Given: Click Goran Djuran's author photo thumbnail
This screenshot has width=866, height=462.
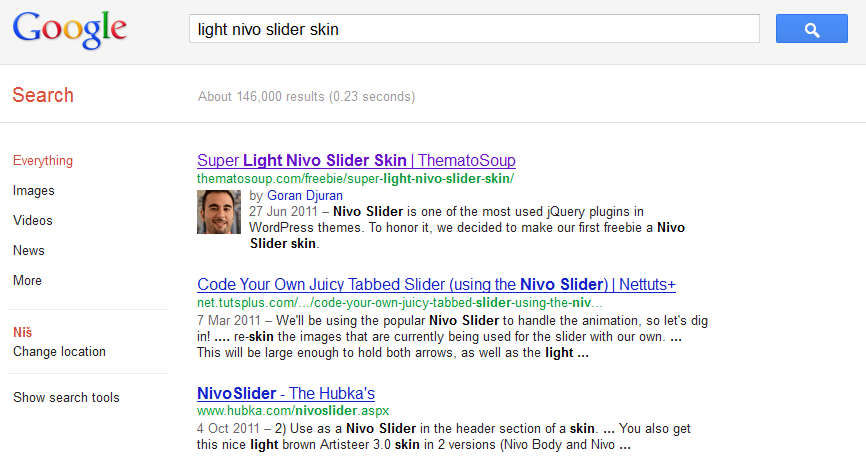Looking at the screenshot, I should click(x=219, y=211).
